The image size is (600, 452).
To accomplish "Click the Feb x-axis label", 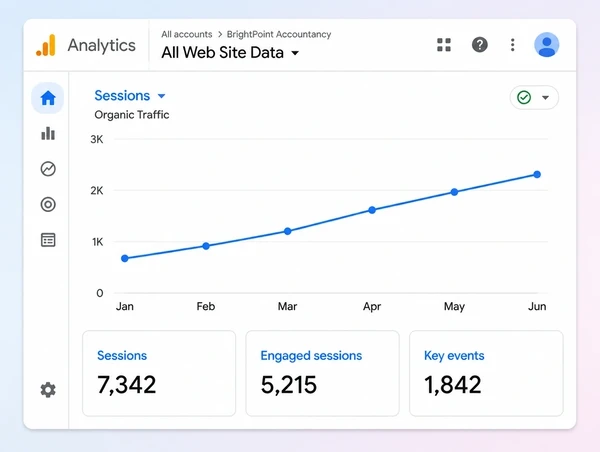I will 206,306.
